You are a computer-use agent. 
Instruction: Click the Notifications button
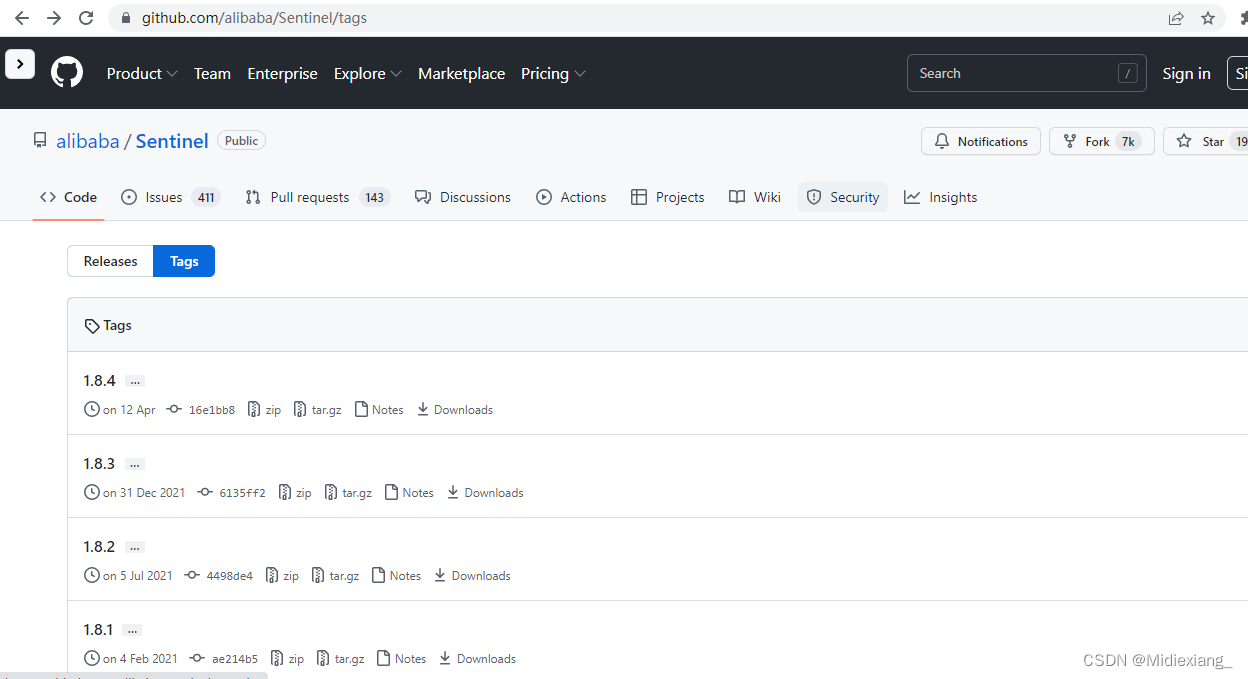click(981, 141)
